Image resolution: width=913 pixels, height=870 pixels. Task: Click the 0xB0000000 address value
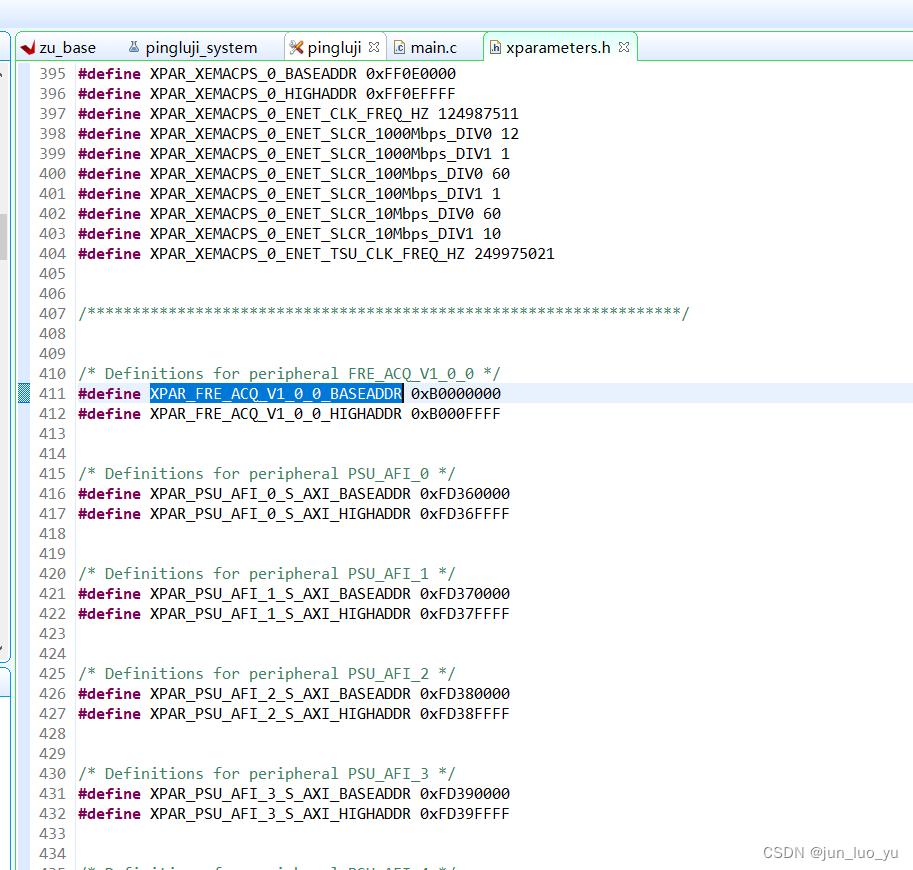456,394
